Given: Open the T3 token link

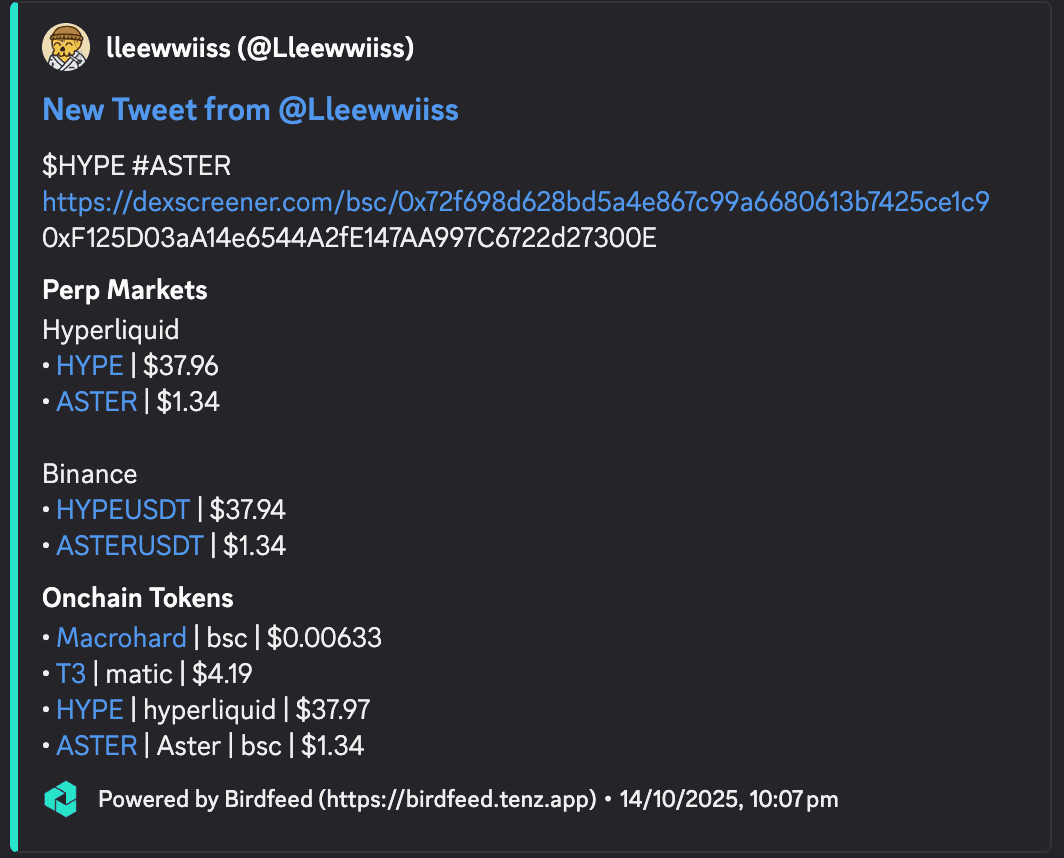Looking at the screenshot, I should [70, 673].
